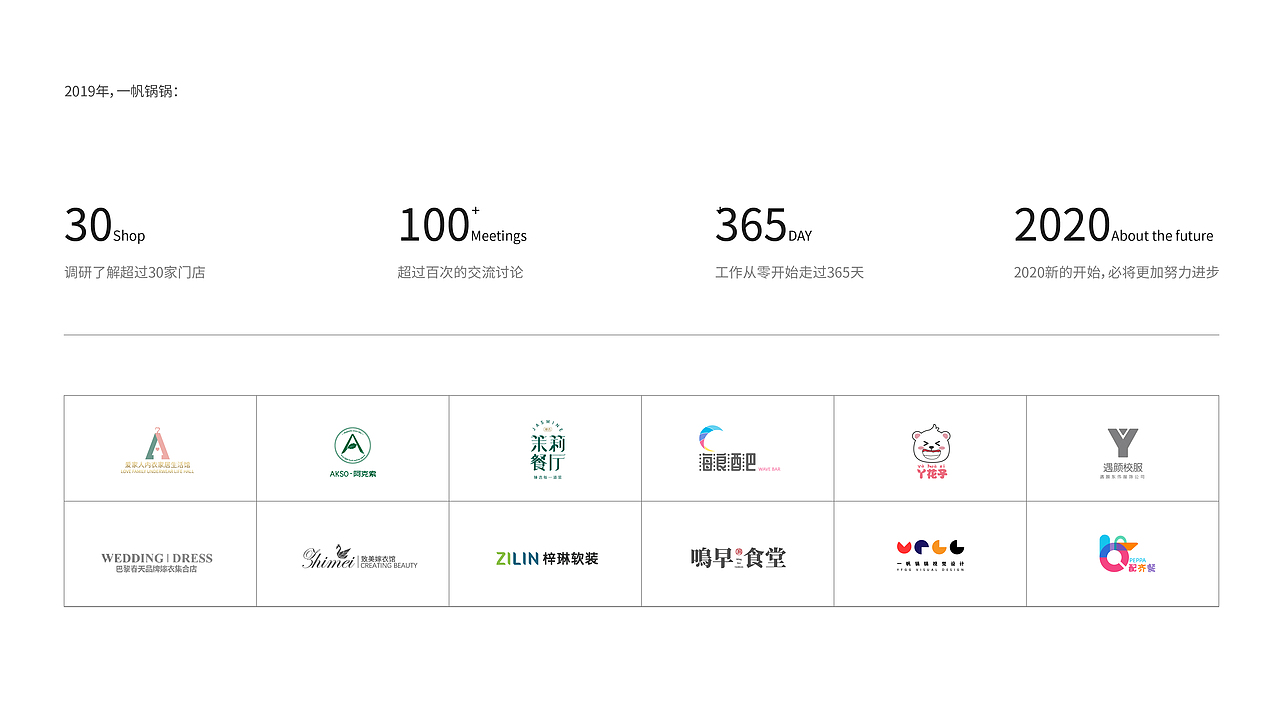1280x720 pixels.
Task: Click the blue wave bar logo
Action: [740, 450]
